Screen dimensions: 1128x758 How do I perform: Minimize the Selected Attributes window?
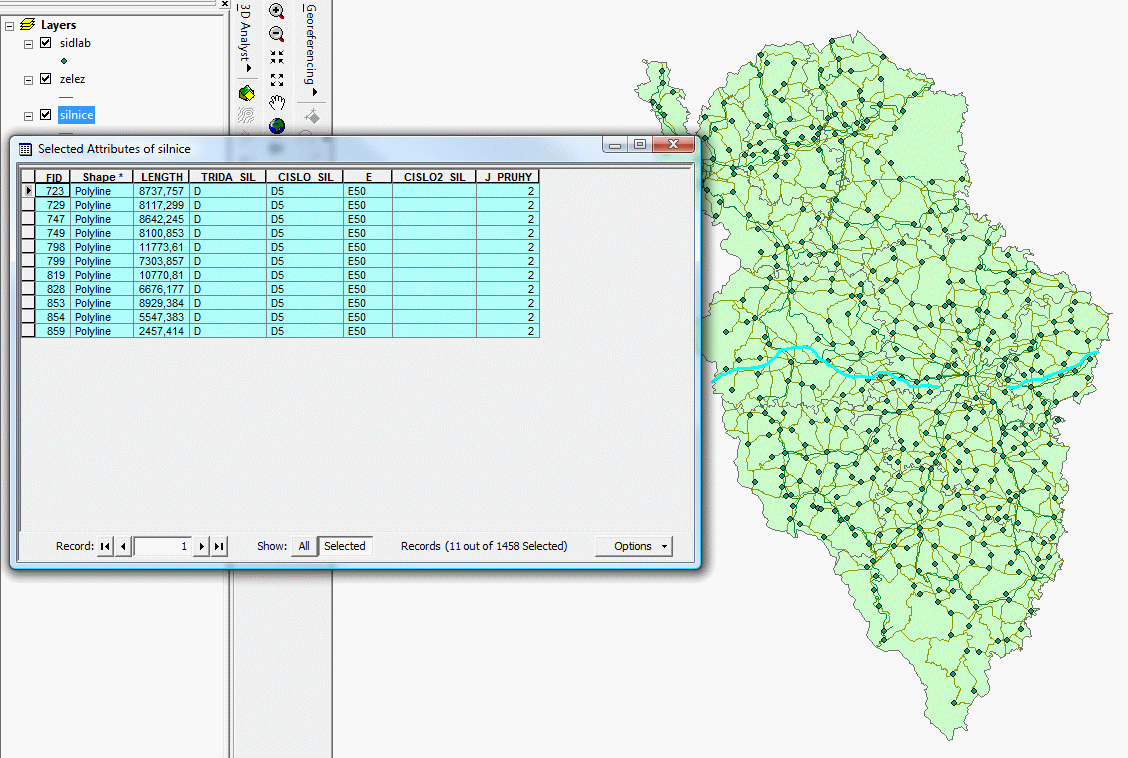(615, 144)
